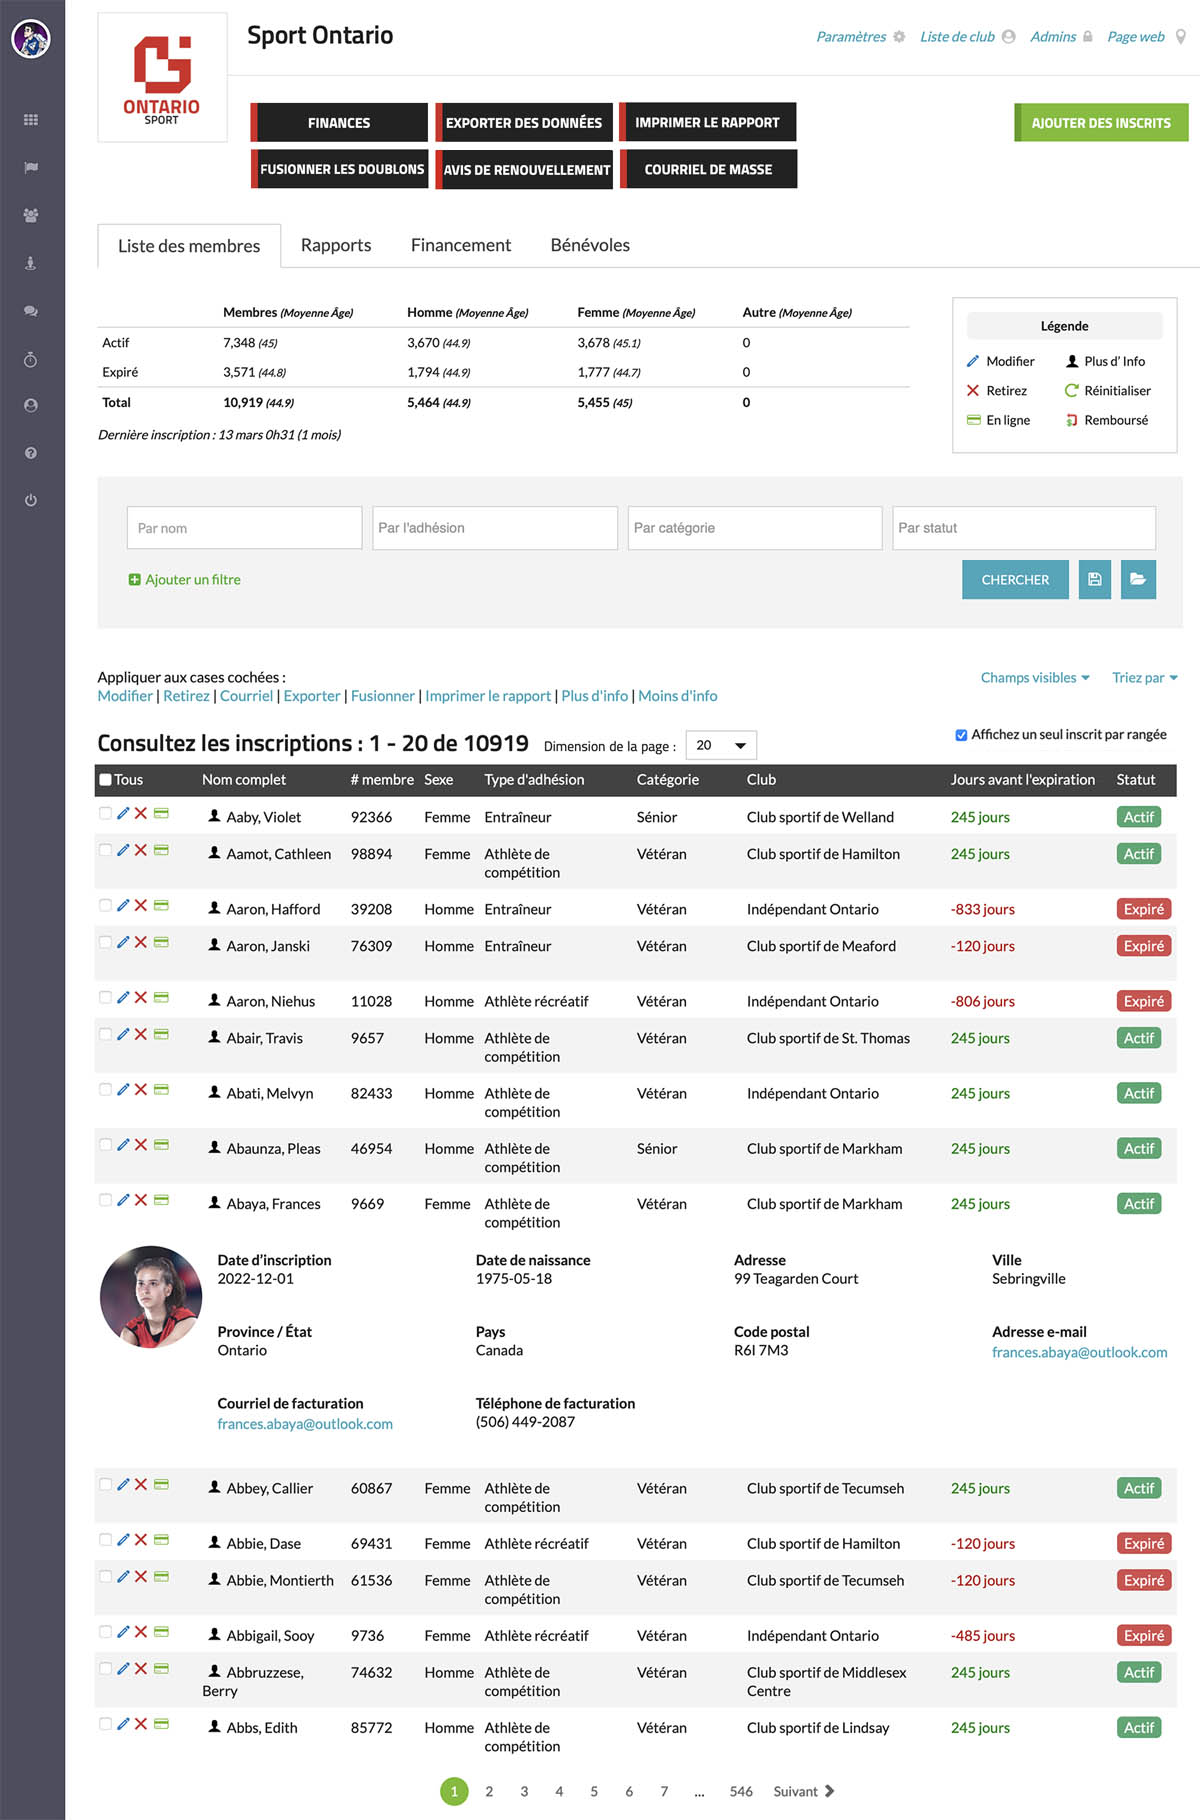Tick the checkbox for Aamot, Cathleen row

106,850
